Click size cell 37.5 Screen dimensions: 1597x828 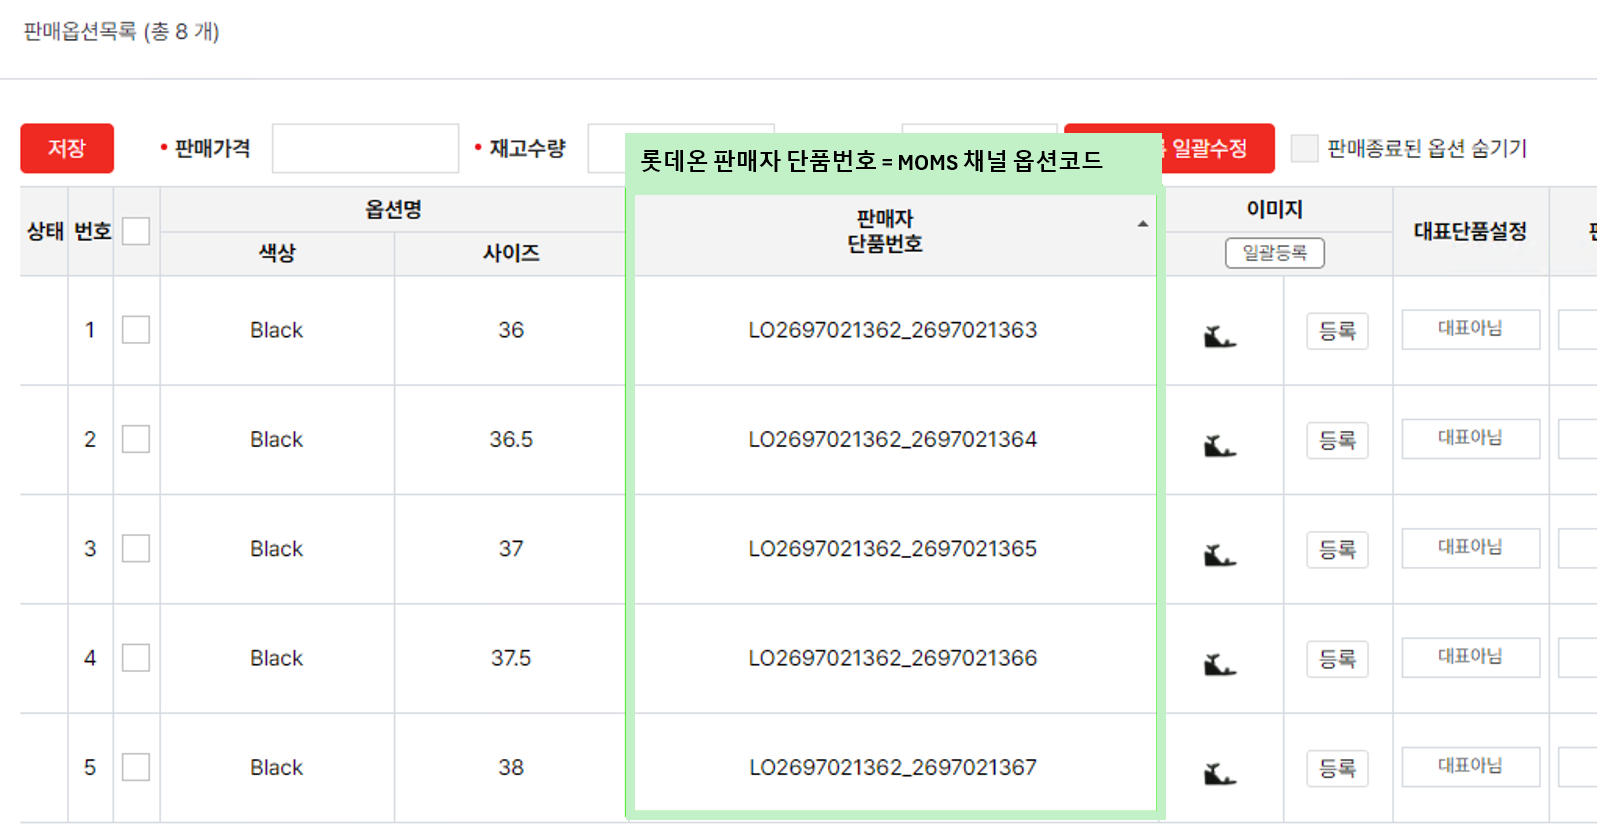[x=511, y=658]
